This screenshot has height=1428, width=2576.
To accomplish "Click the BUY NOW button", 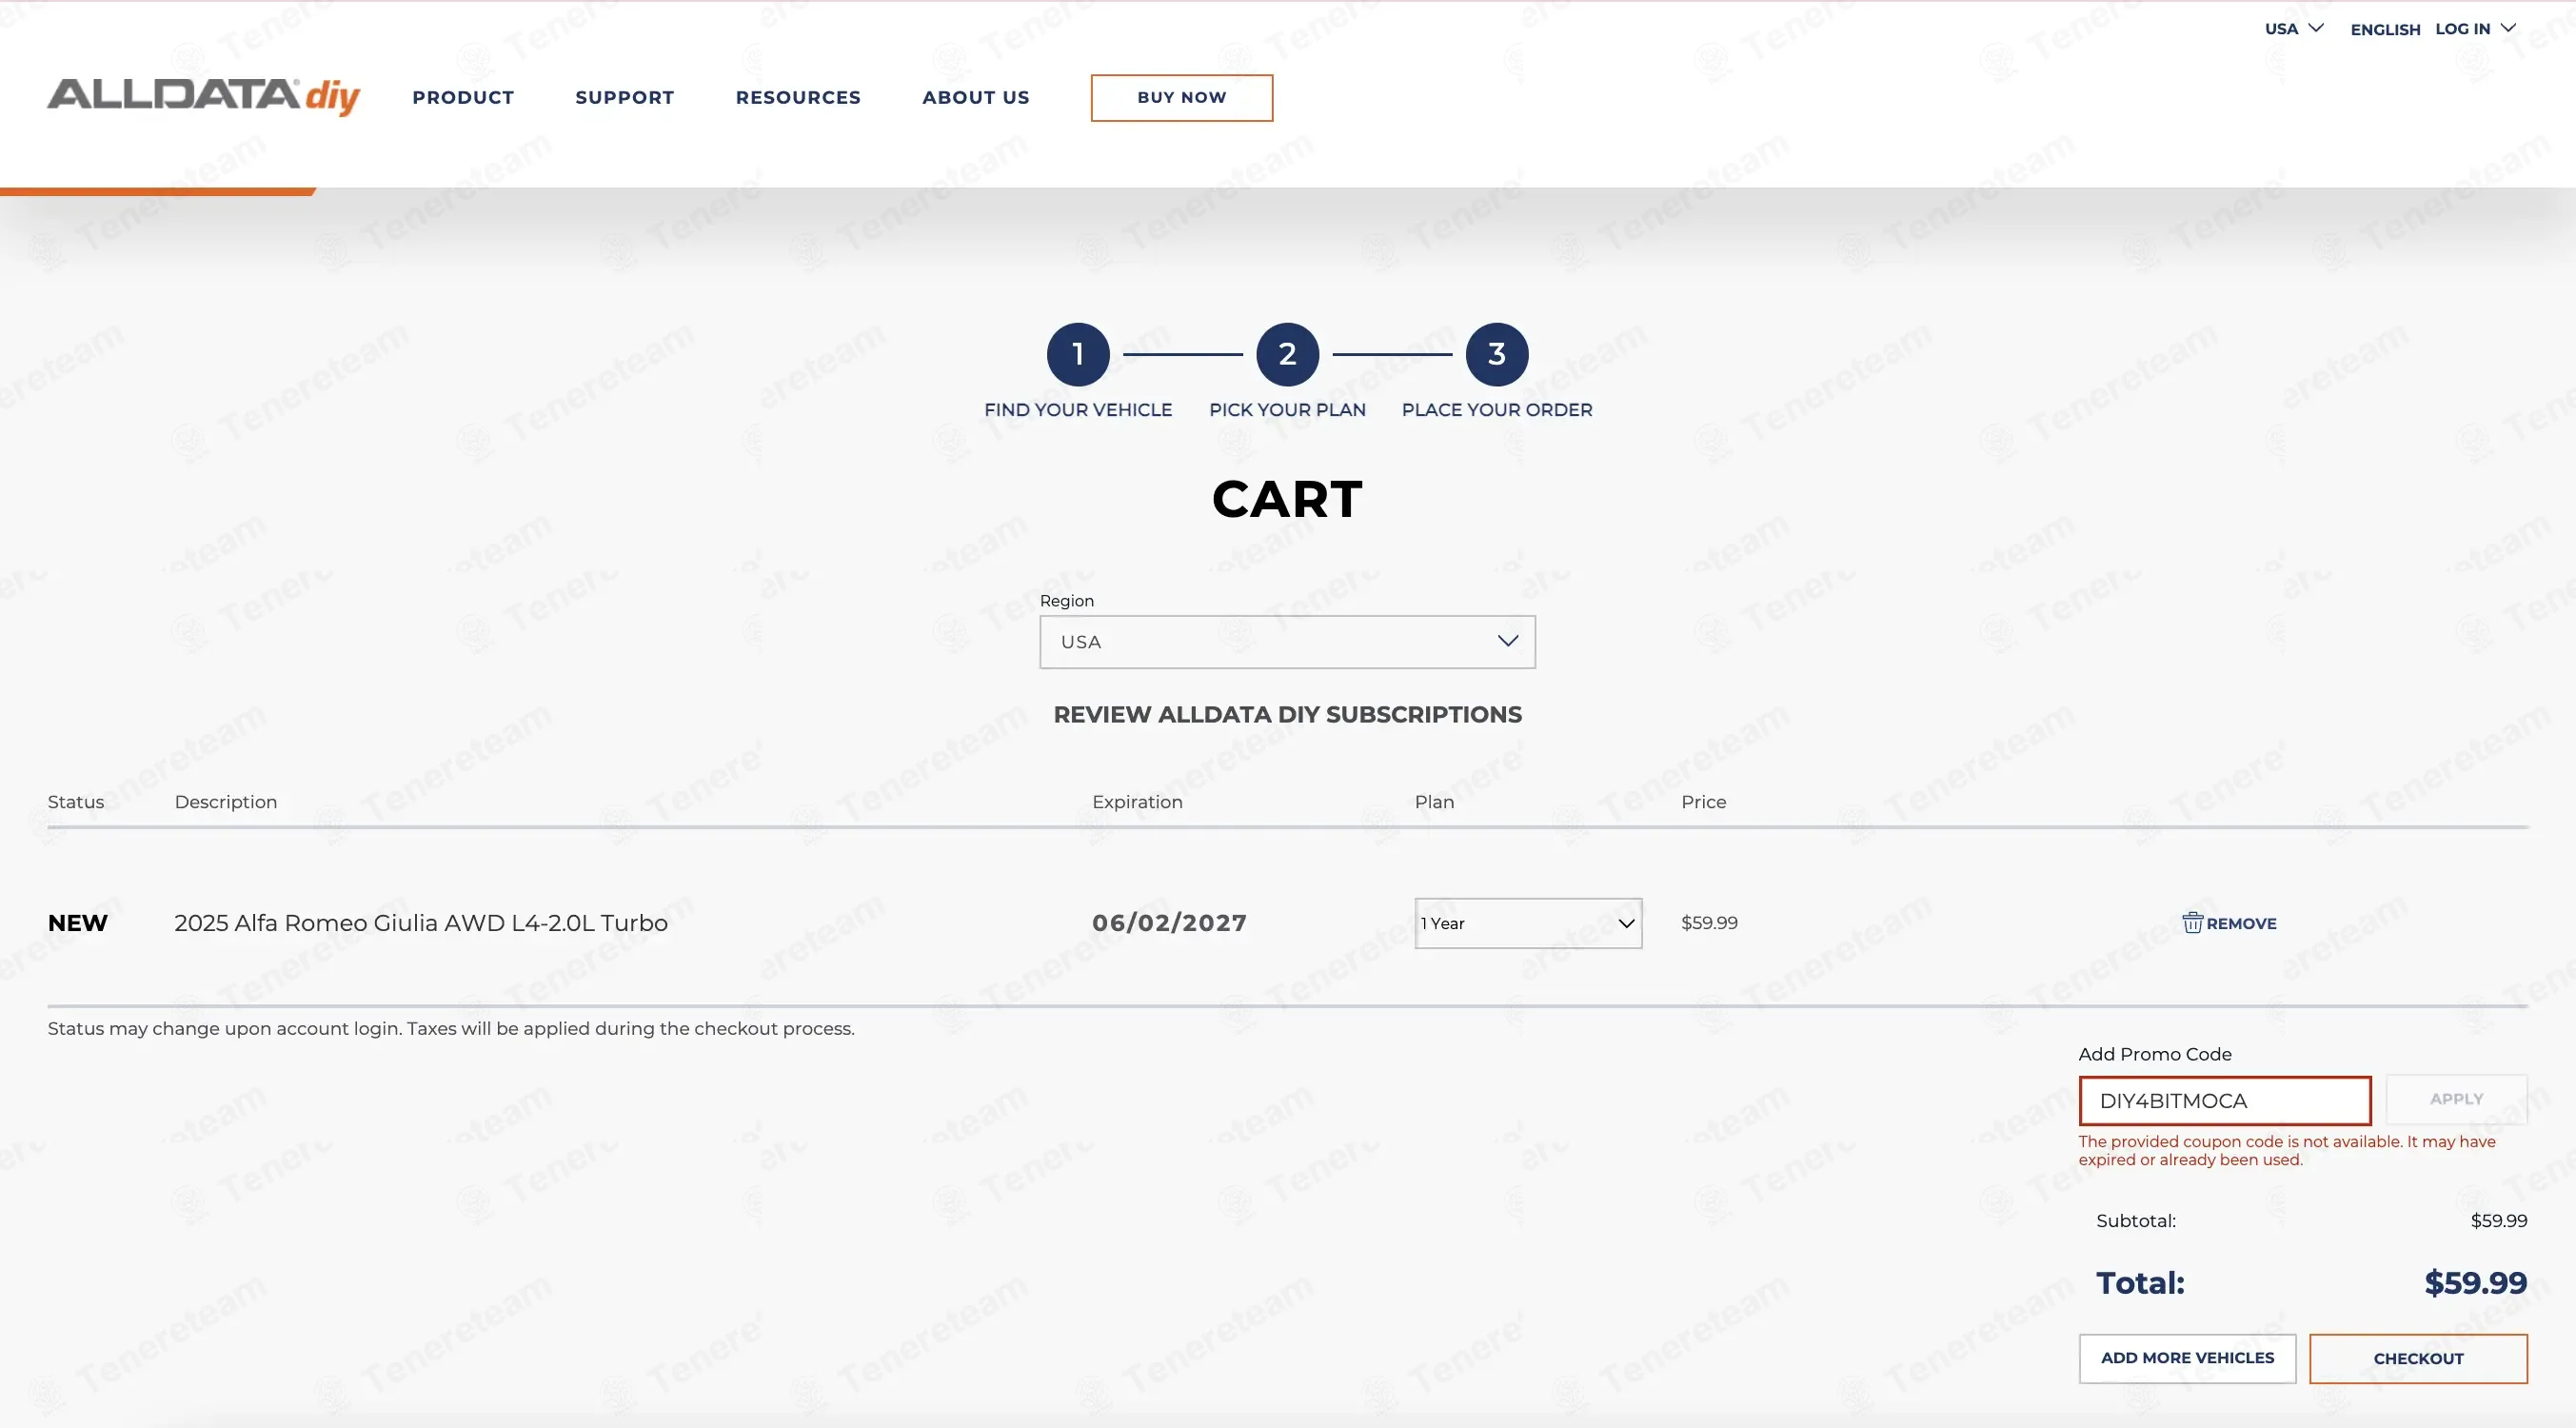I will click(x=1182, y=98).
